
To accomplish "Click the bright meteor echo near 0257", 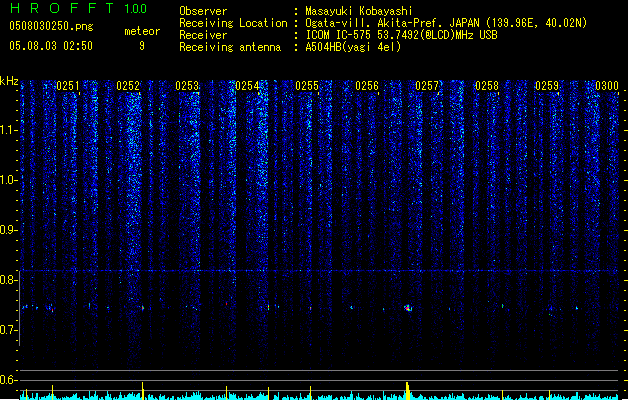I will [408, 308].
